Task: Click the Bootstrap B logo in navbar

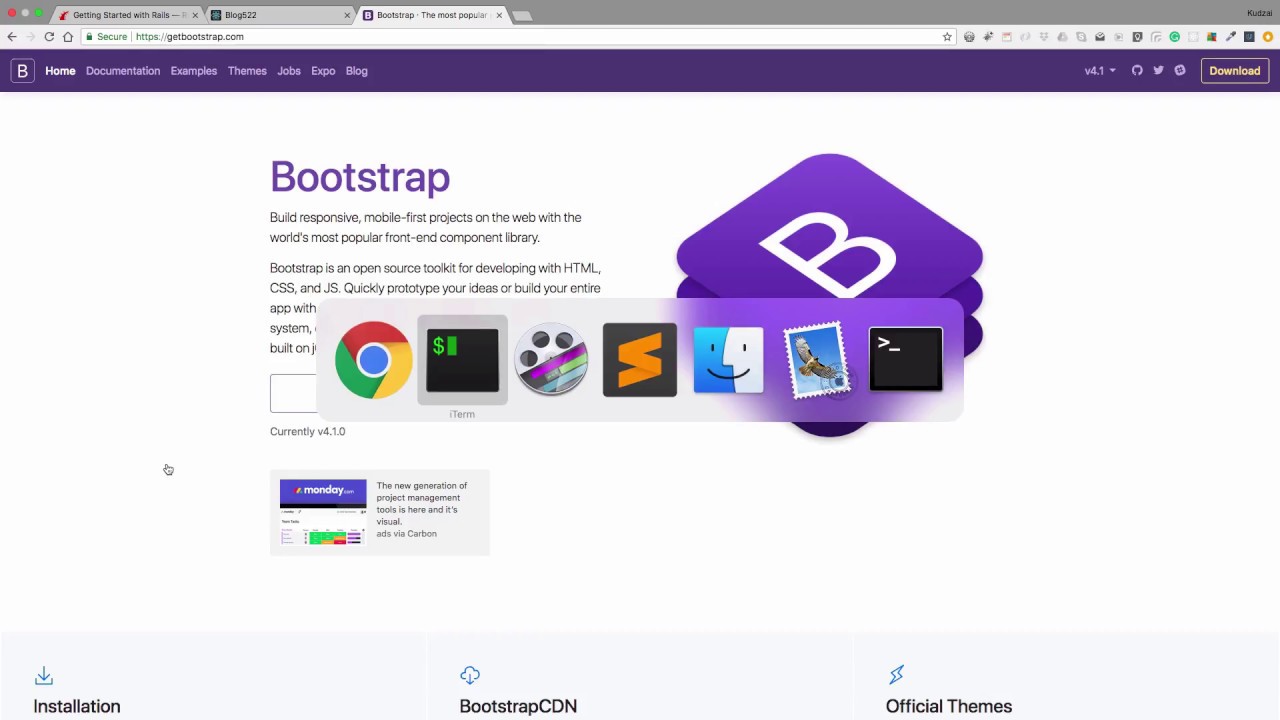Action: tap(22, 71)
